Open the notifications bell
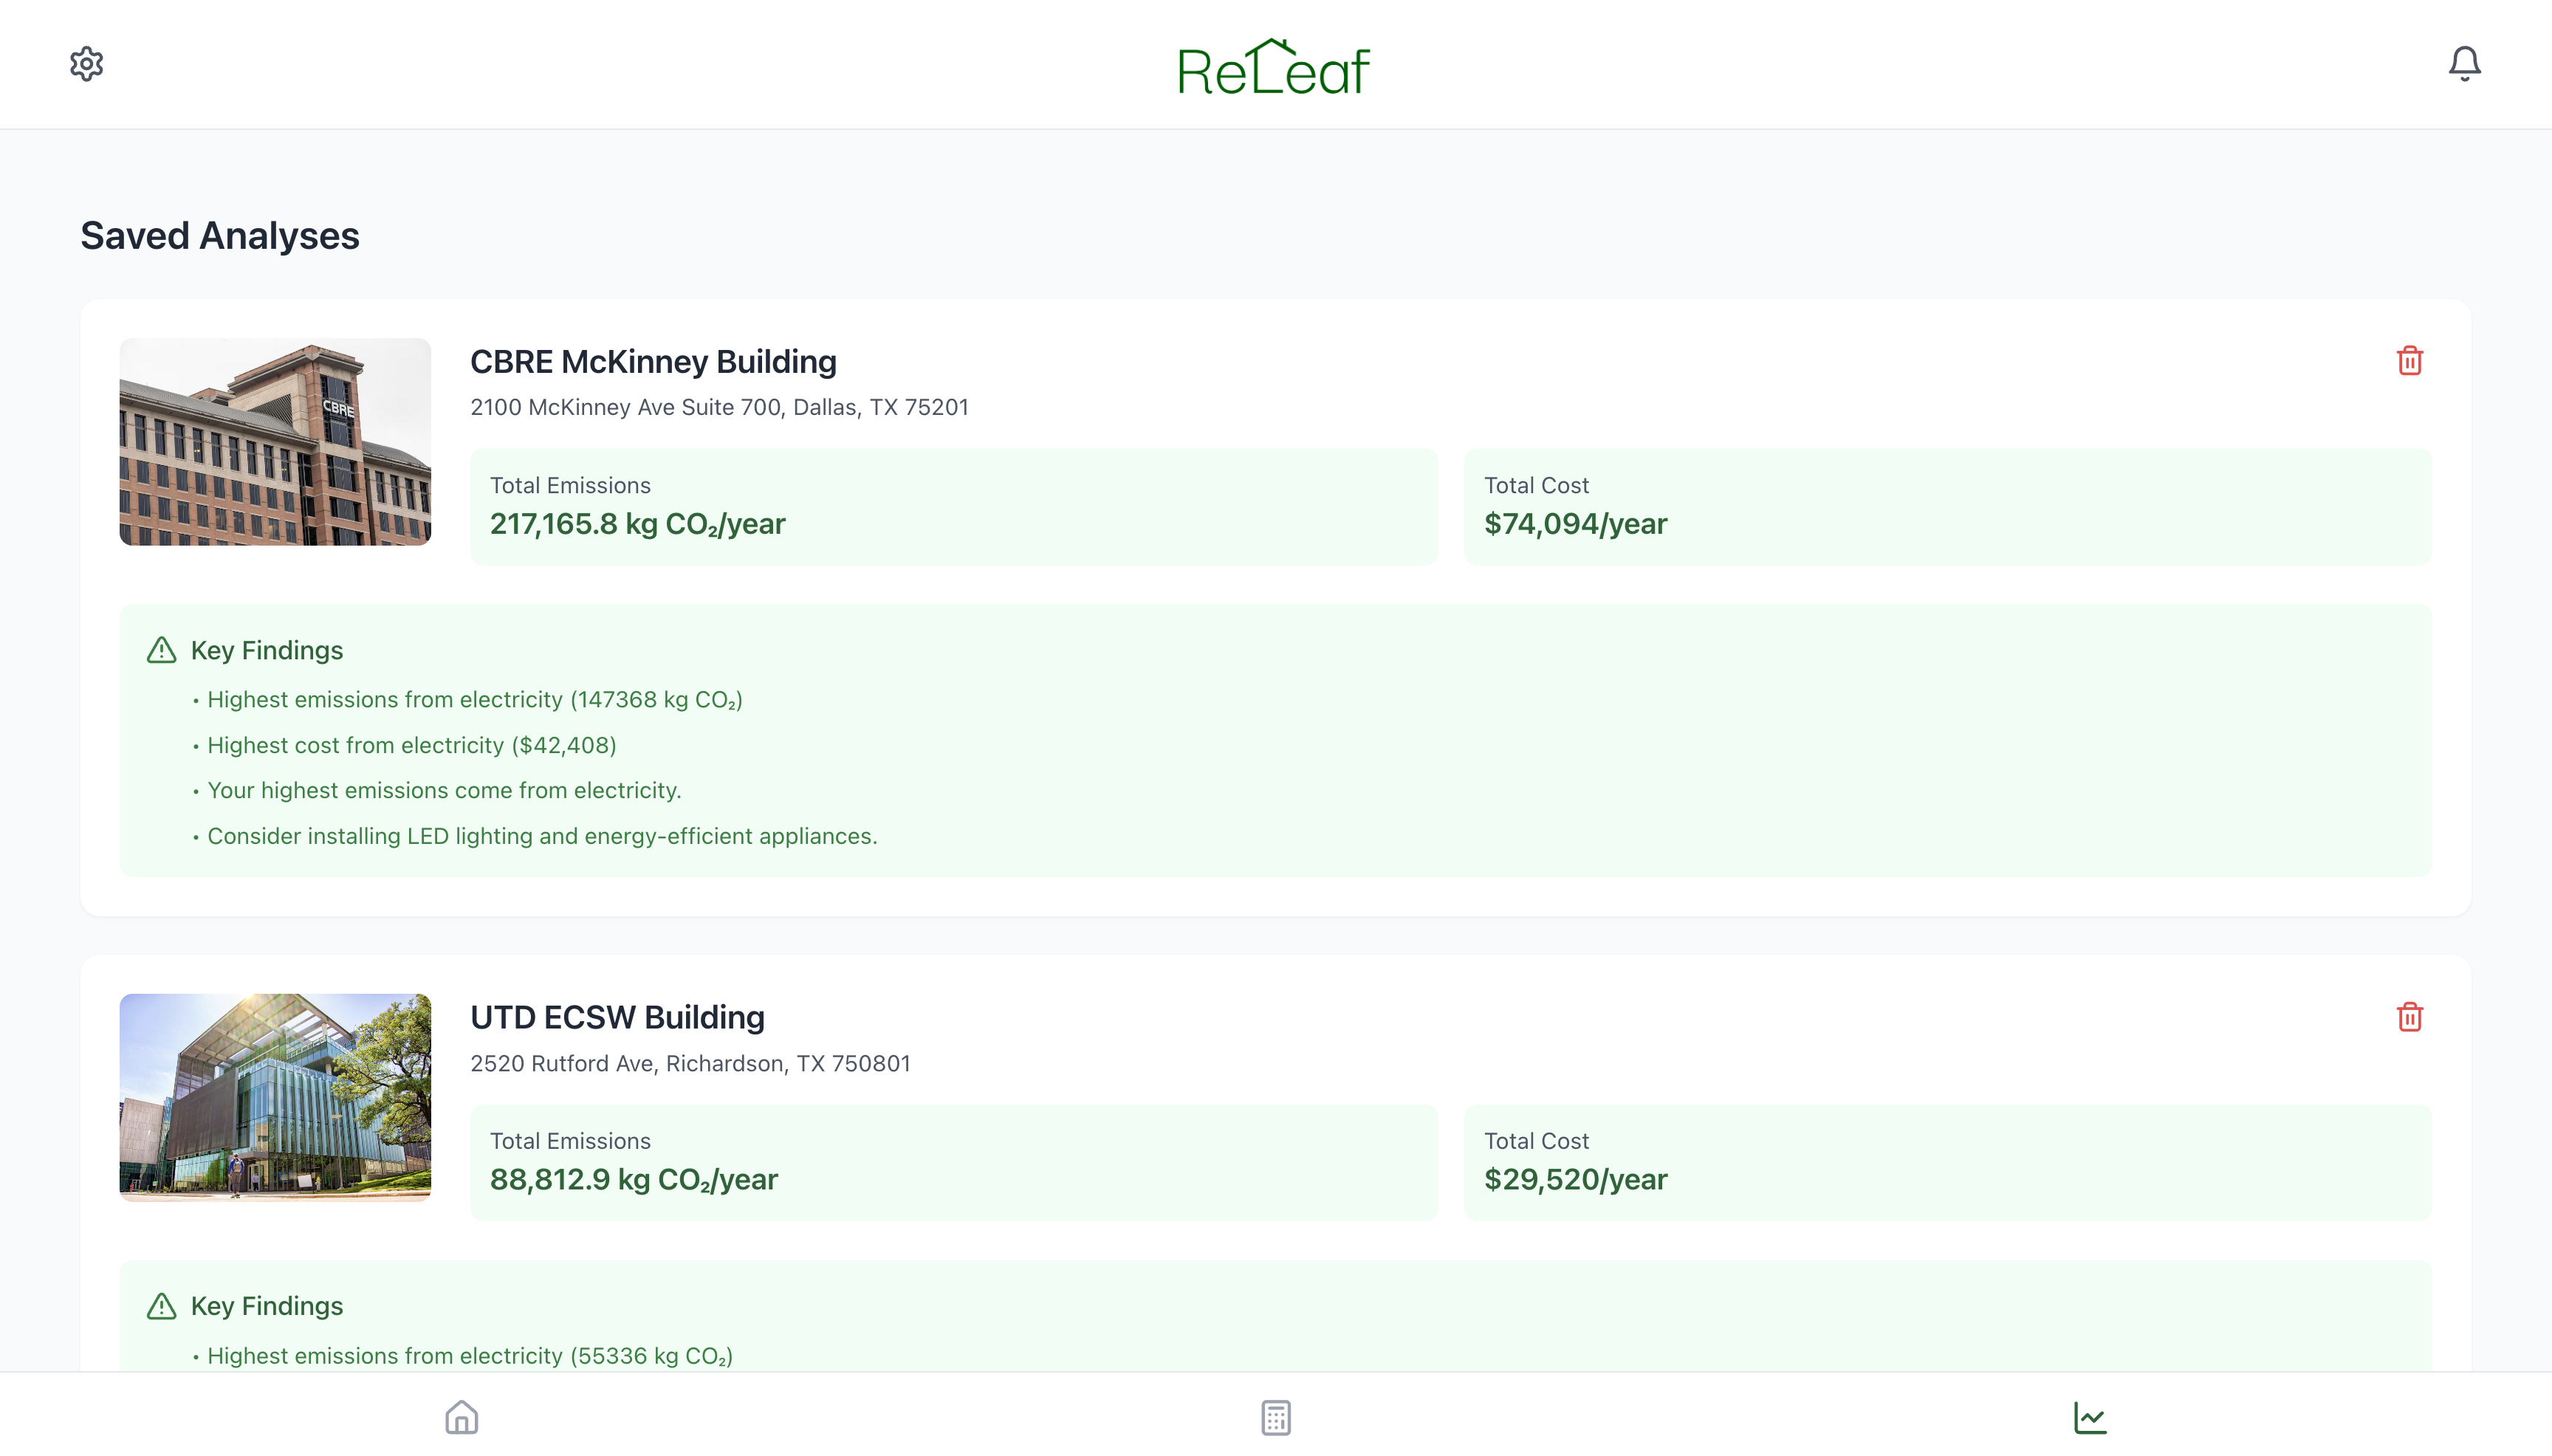 tap(2464, 64)
